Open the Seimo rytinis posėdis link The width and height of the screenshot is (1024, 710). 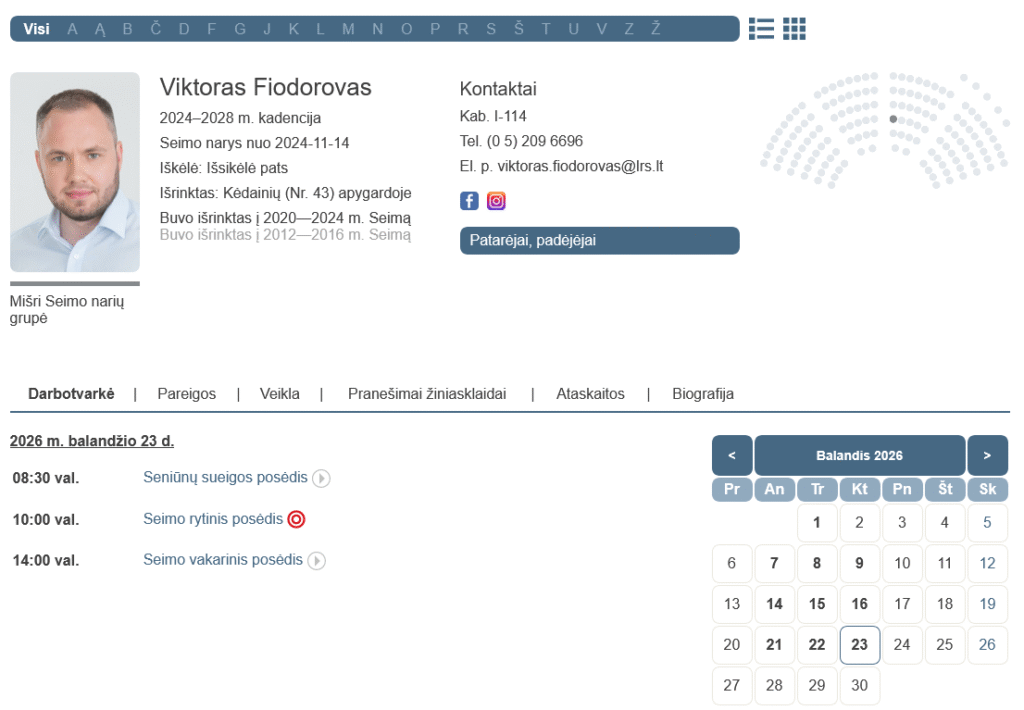click(213, 519)
